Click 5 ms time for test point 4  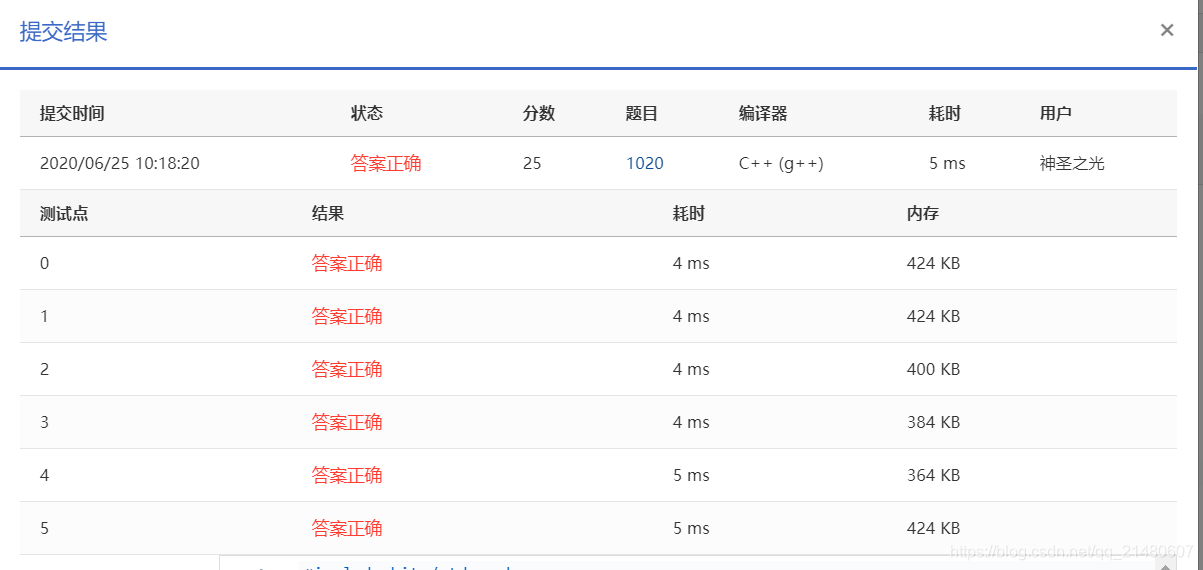(691, 475)
